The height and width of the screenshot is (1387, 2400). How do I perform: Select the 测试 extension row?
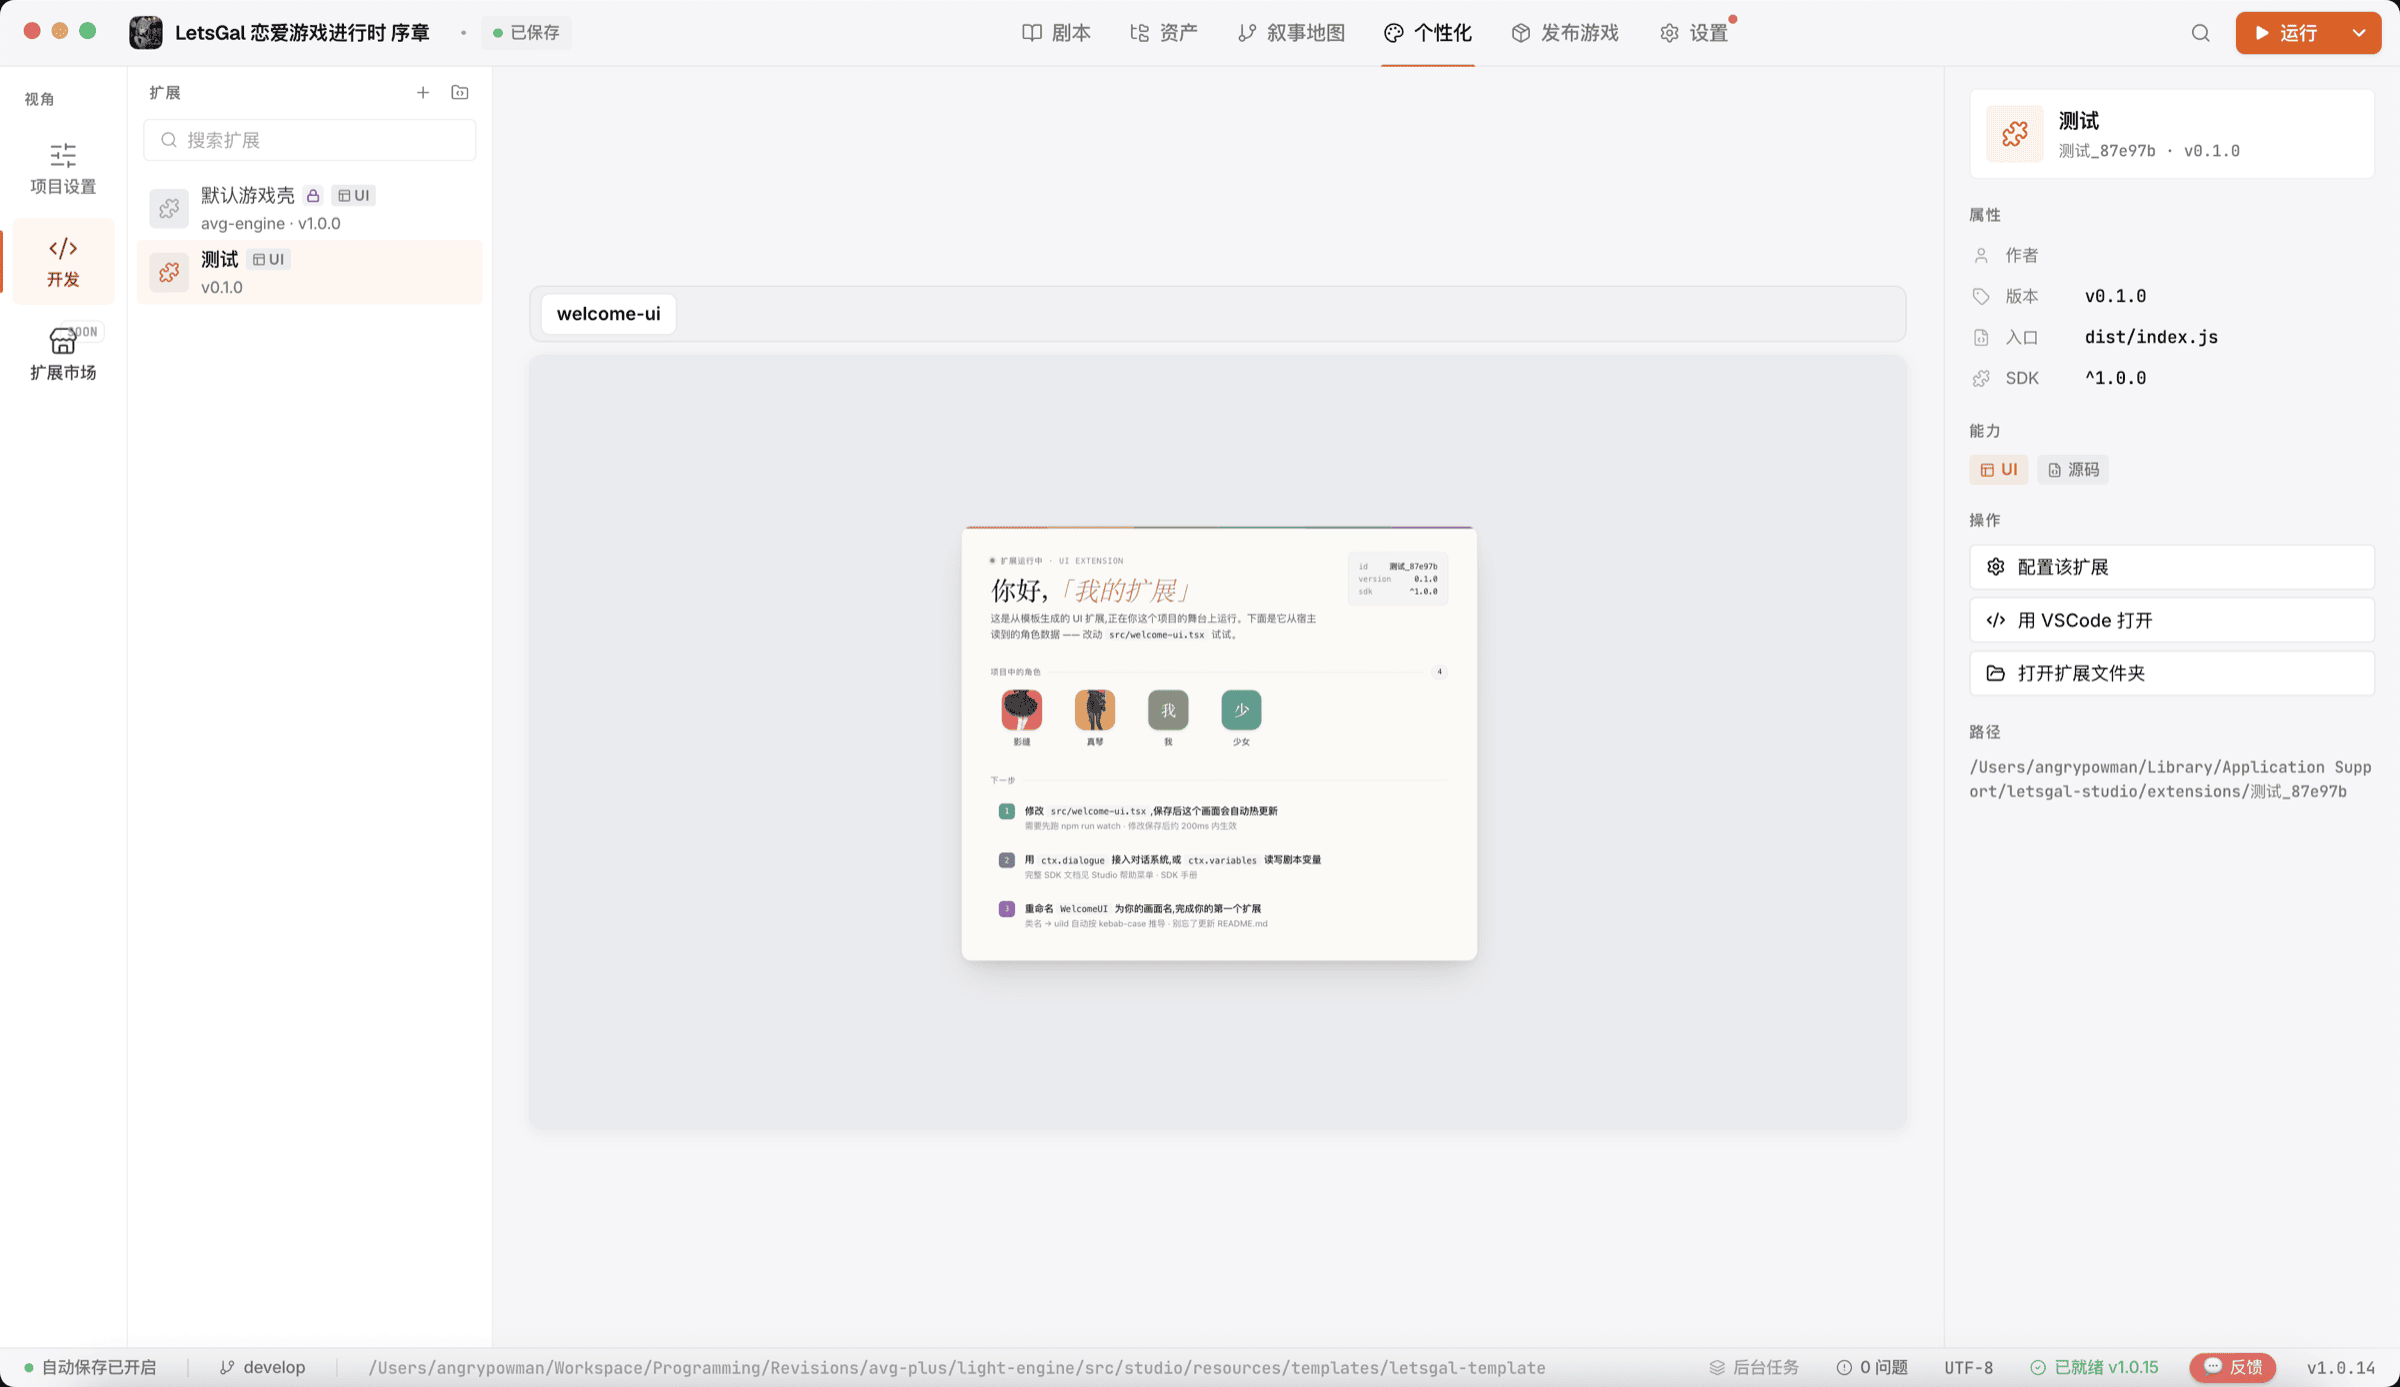(x=310, y=272)
